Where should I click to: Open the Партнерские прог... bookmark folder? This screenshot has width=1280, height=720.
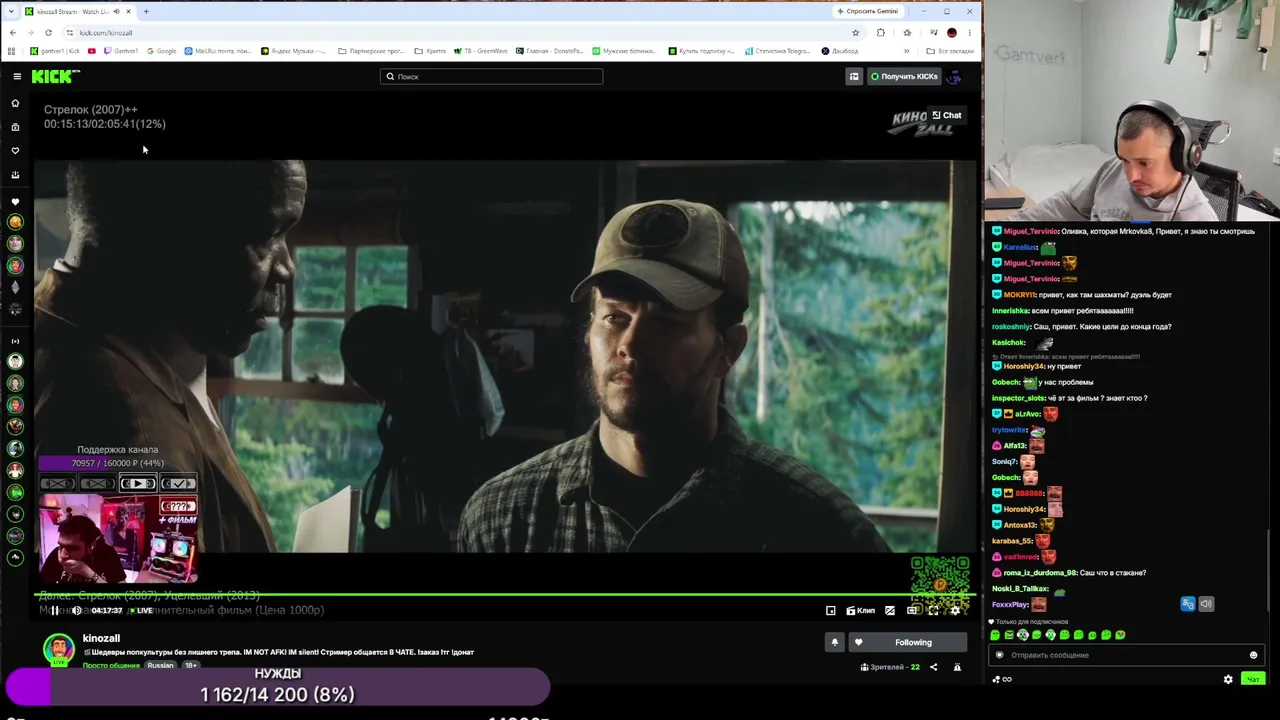click(371, 51)
